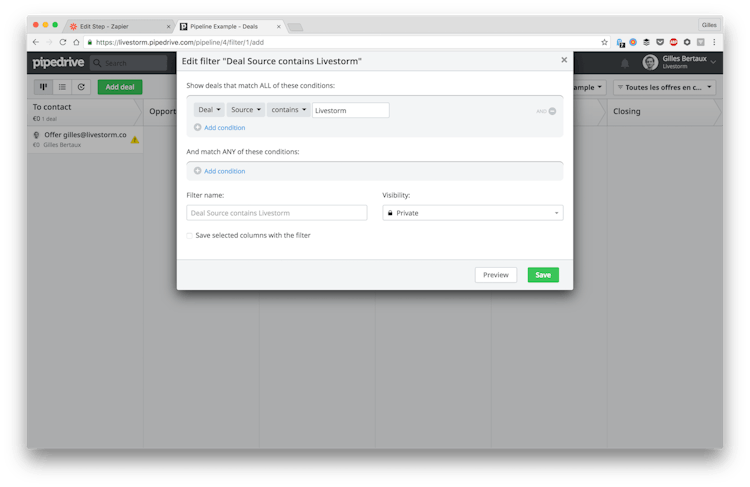Image resolution: width=750 pixels, height=487 pixels.
Task: Open the forecast view icon
Action: pos(81,87)
